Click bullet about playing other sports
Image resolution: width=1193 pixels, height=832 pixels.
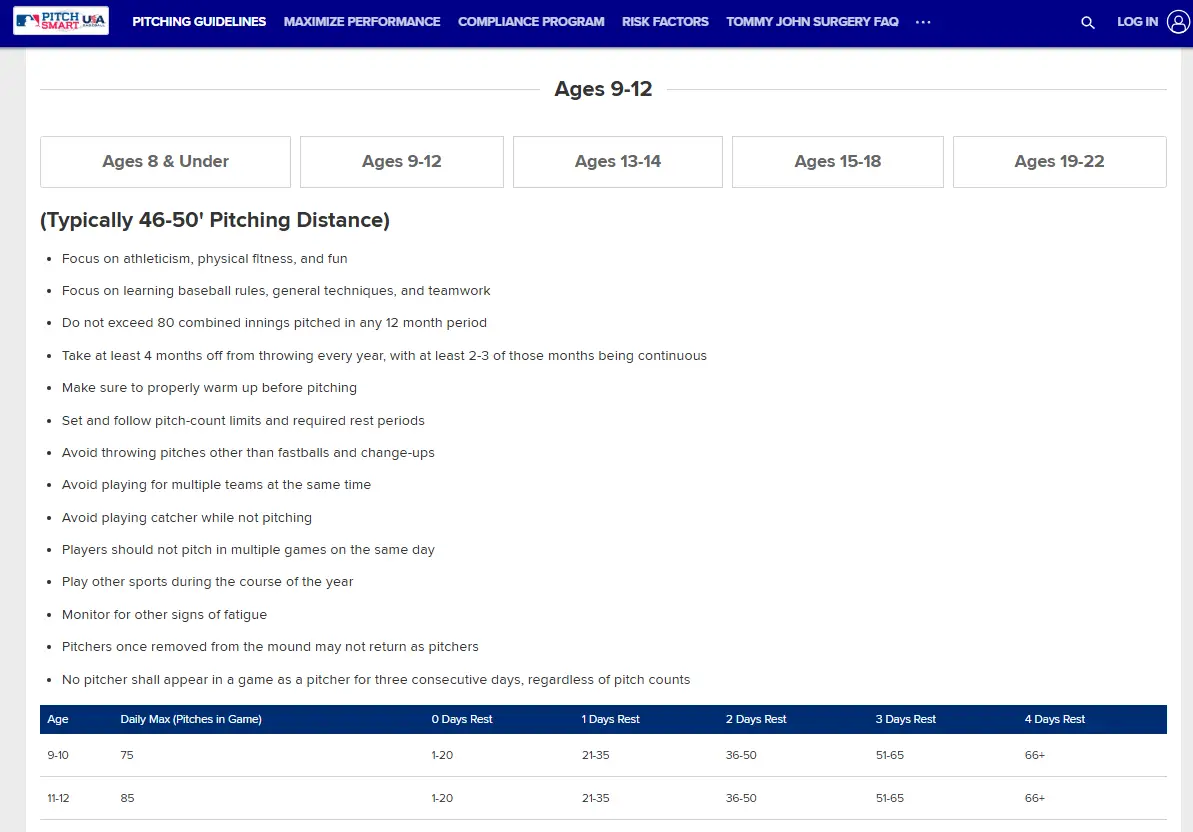[x=208, y=582]
